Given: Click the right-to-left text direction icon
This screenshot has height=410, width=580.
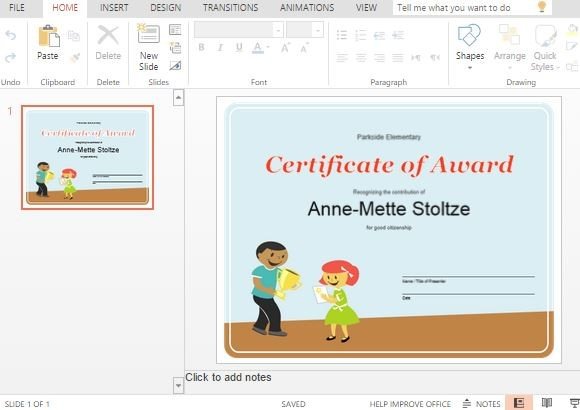Looking at the screenshot, I should coord(435,58).
